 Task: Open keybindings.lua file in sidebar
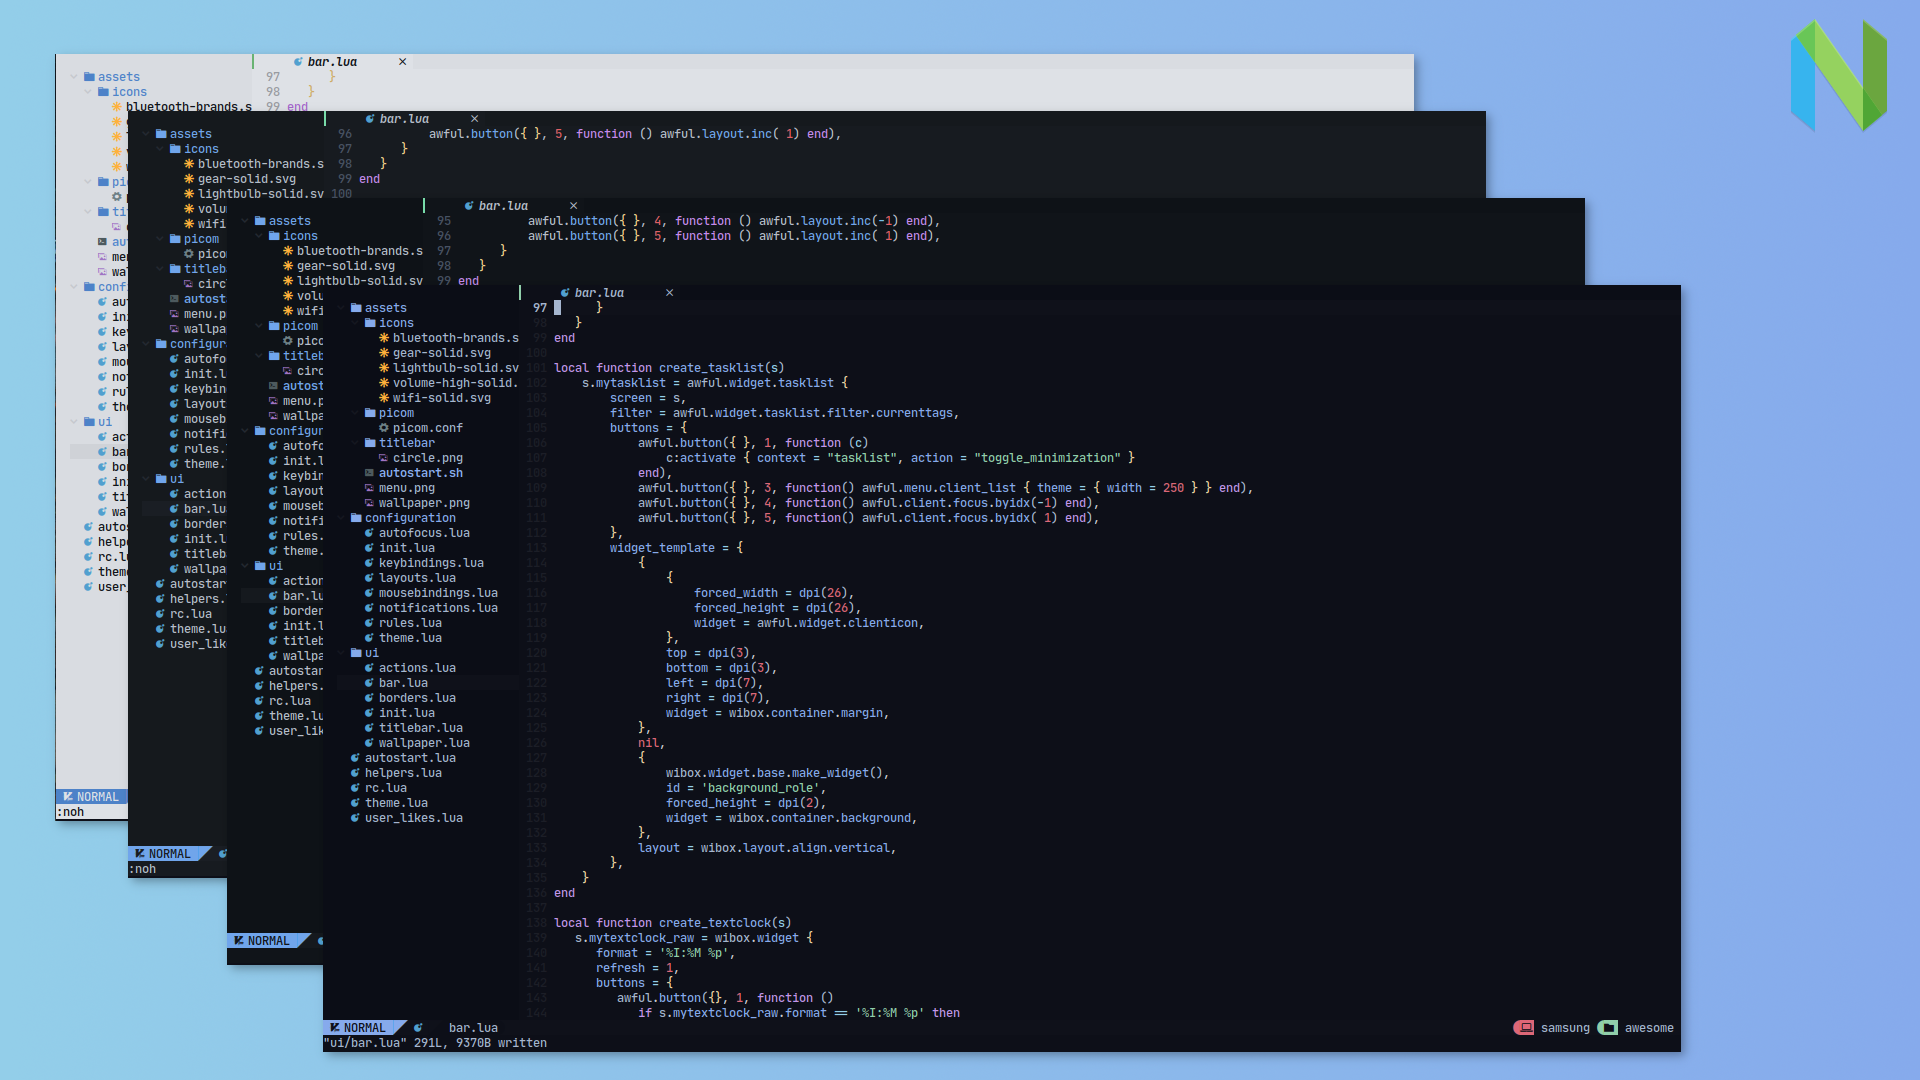(x=430, y=563)
